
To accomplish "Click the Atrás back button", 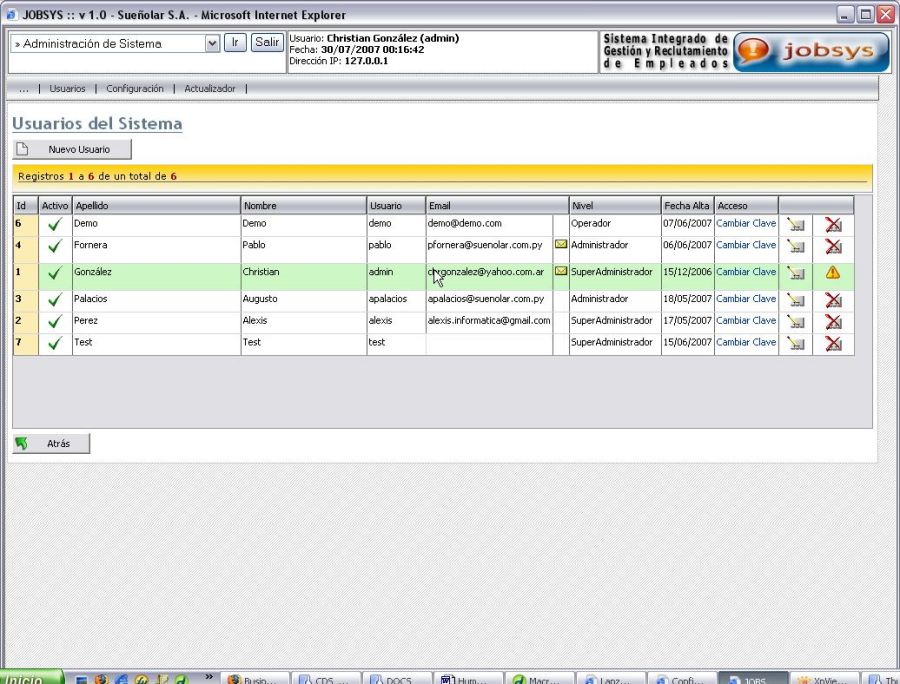I will coord(51,444).
